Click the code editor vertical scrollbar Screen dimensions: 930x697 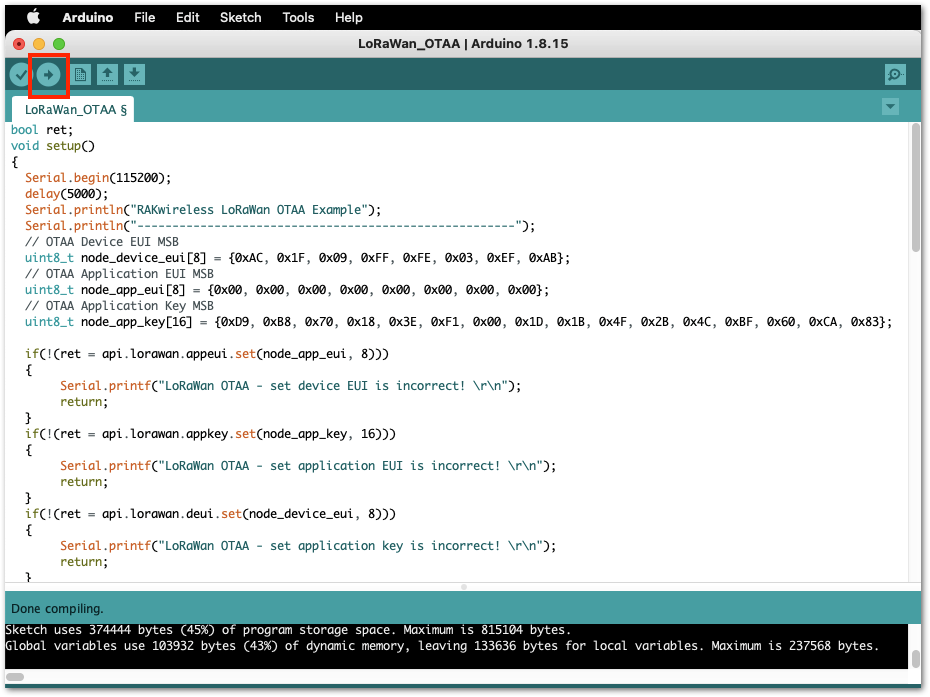tap(916, 189)
